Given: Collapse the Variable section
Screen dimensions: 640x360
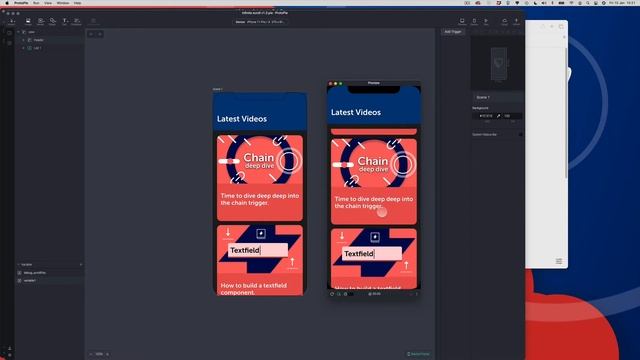Looking at the screenshot, I should (x=18, y=264).
